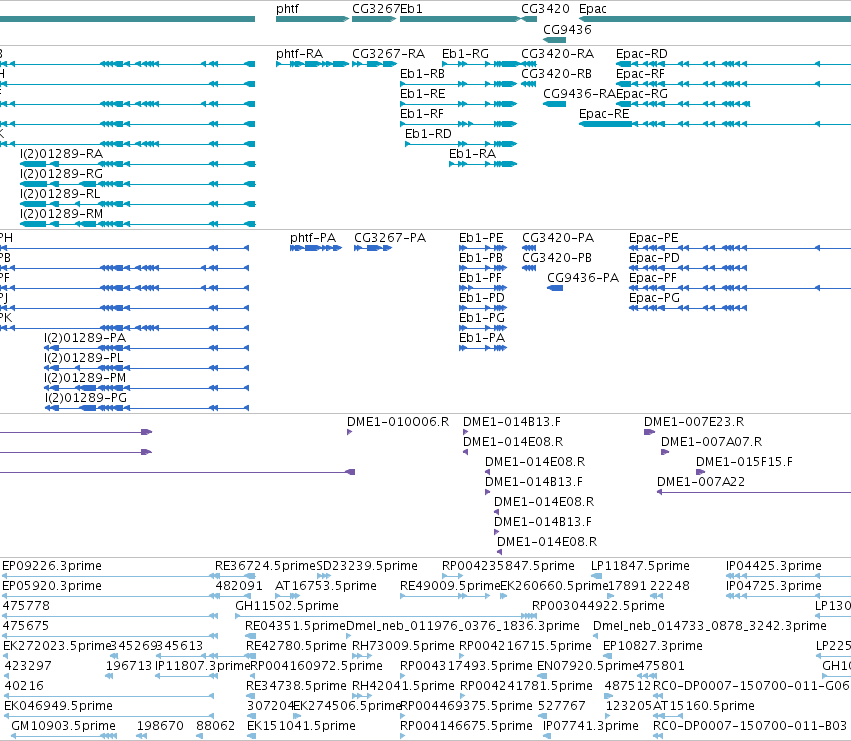Click the CG3420 gene label

click(x=545, y=9)
